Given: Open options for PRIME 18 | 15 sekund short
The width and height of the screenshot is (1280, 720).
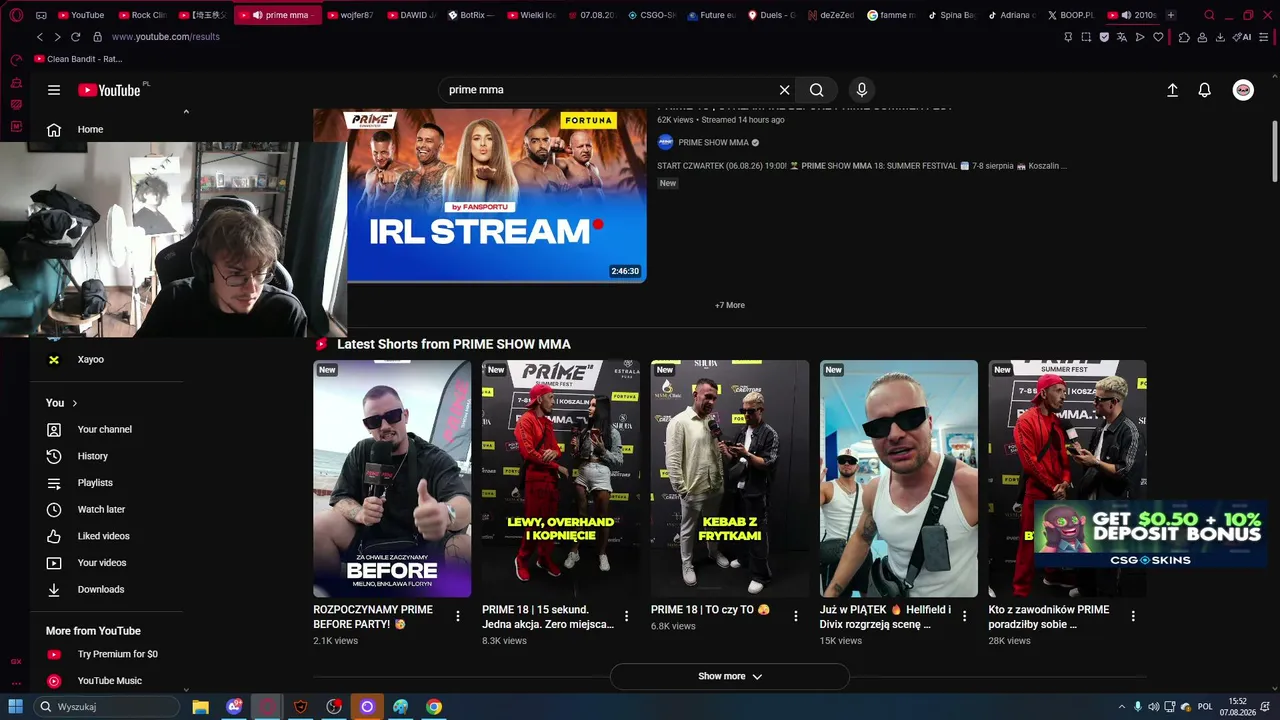Looking at the screenshot, I should pyautogui.click(x=627, y=616).
